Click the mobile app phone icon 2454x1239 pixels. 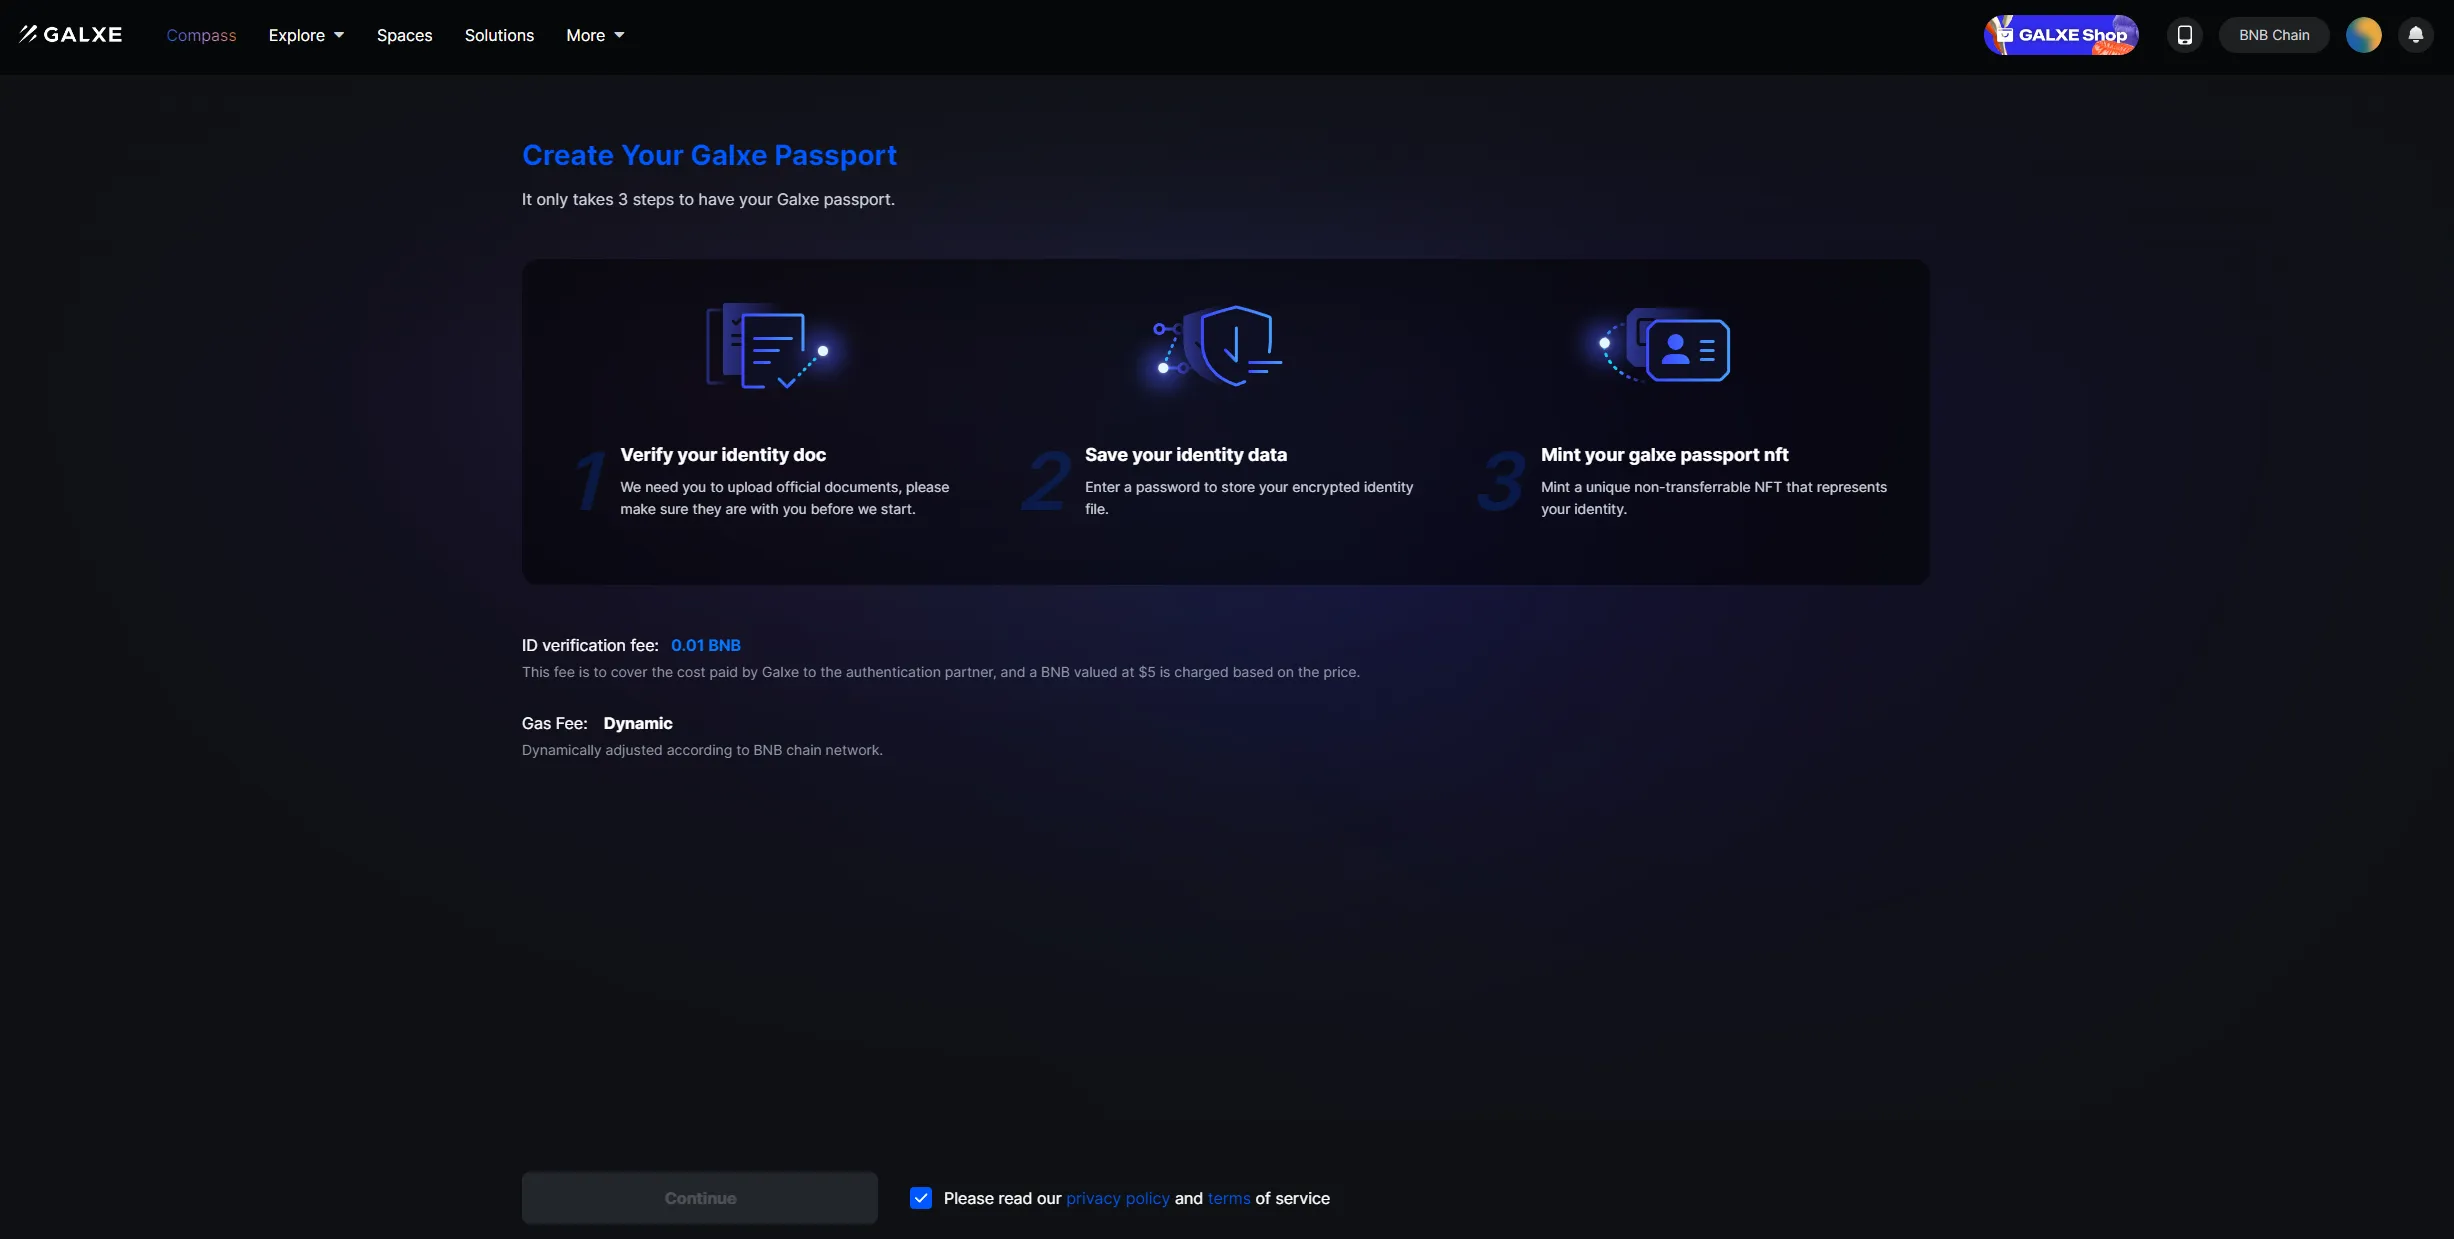pos(2184,35)
